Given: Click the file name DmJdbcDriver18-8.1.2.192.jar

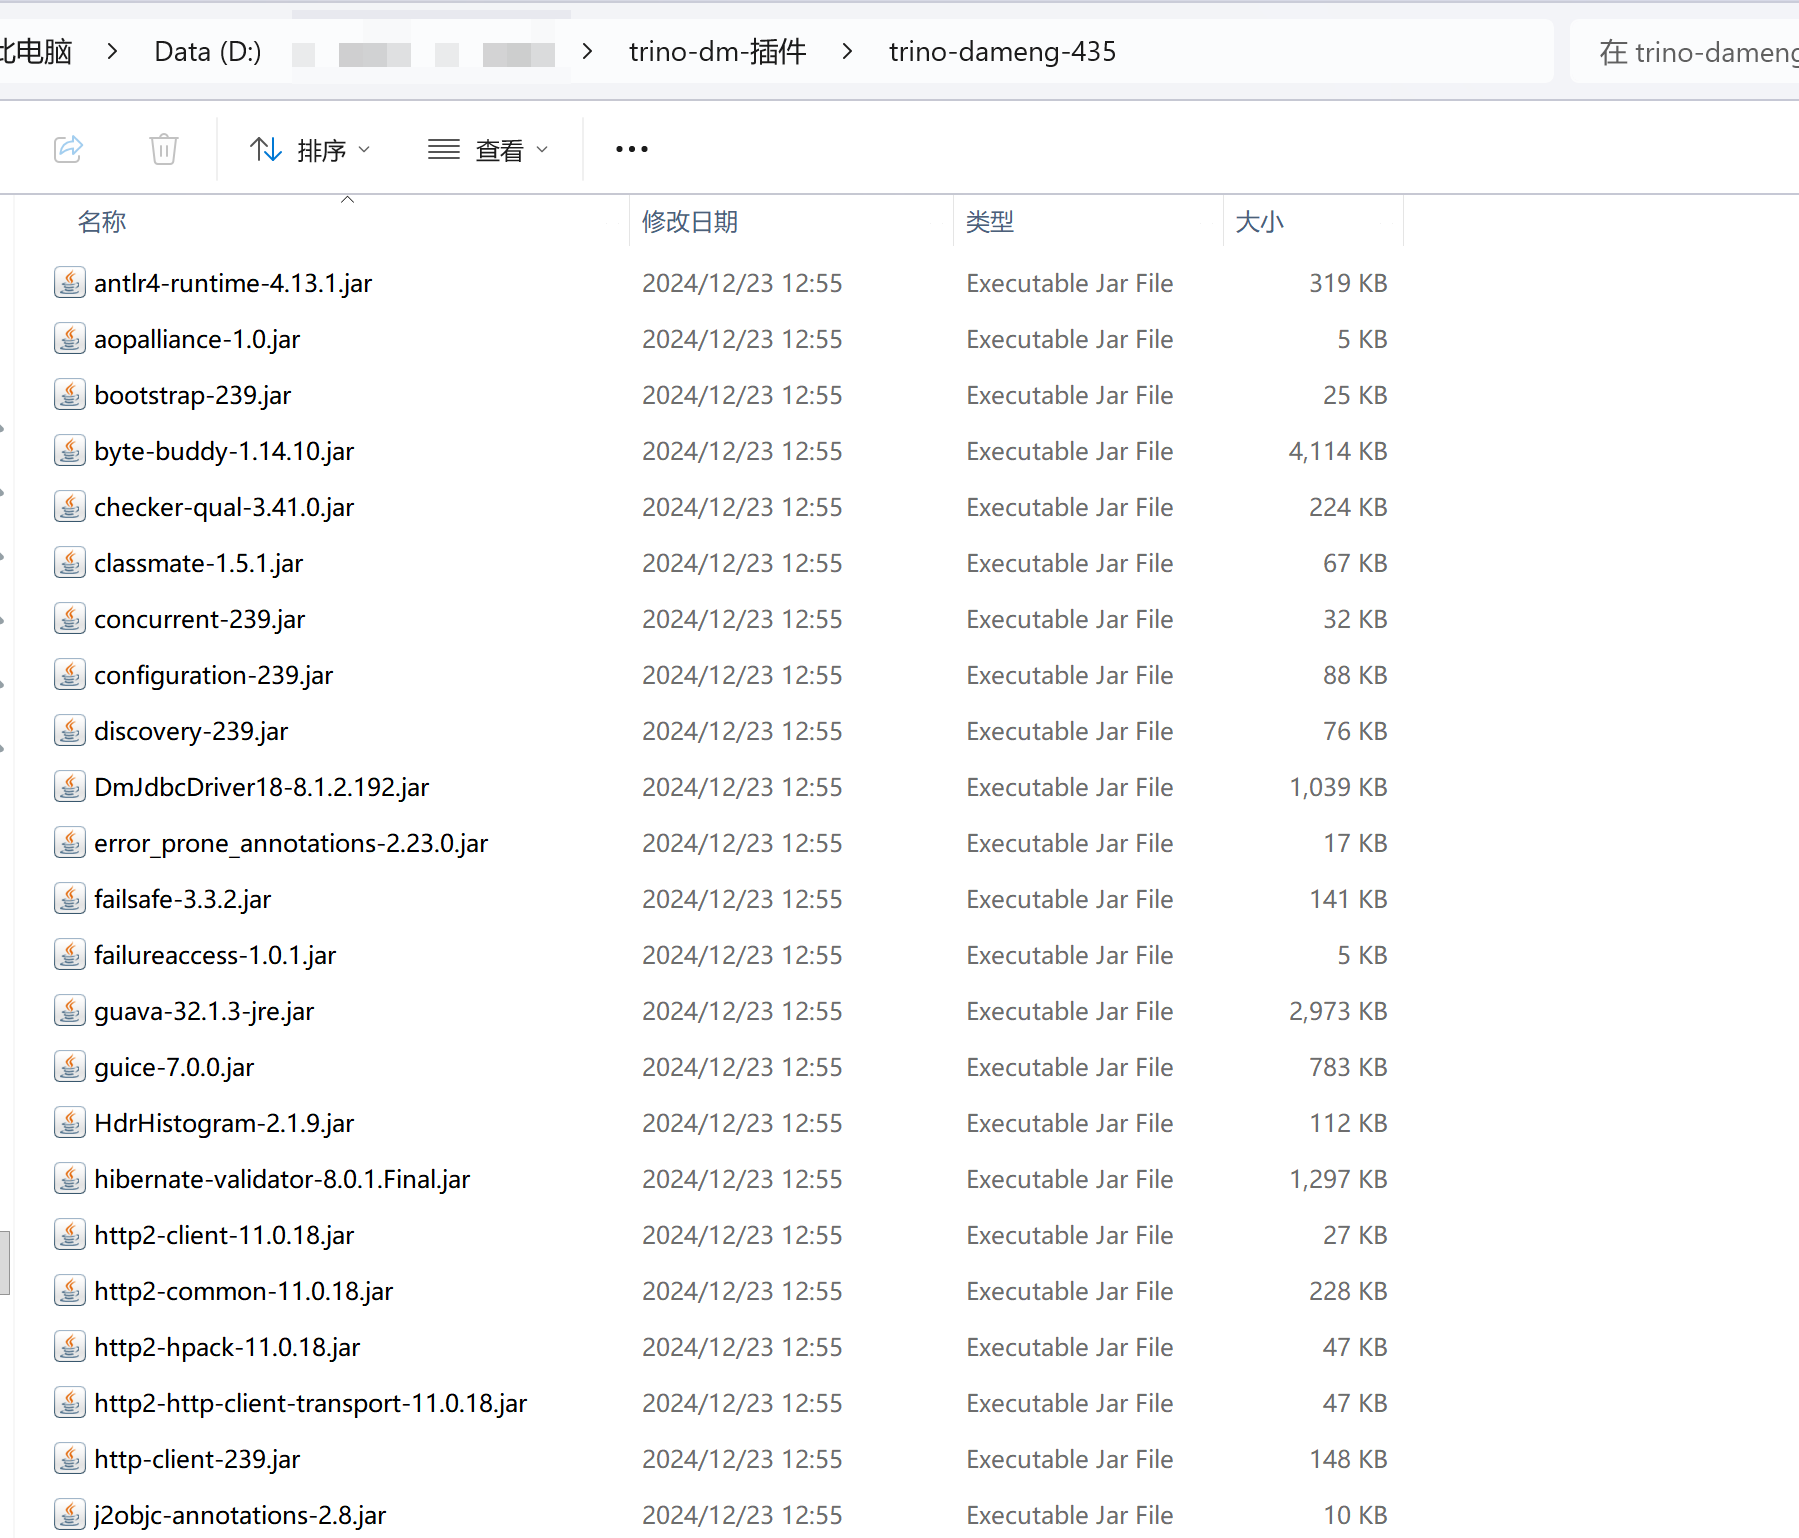Looking at the screenshot, I should click(x=262, y=788).
